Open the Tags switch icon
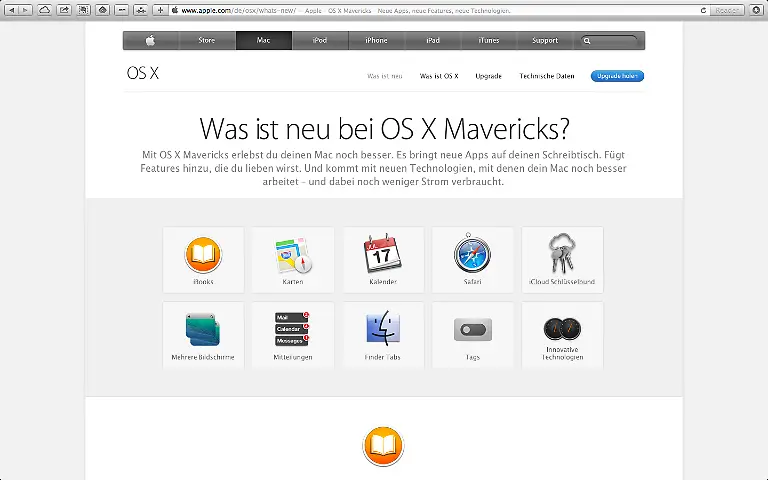This screenshot has width=768, height=480. point(473,329)
